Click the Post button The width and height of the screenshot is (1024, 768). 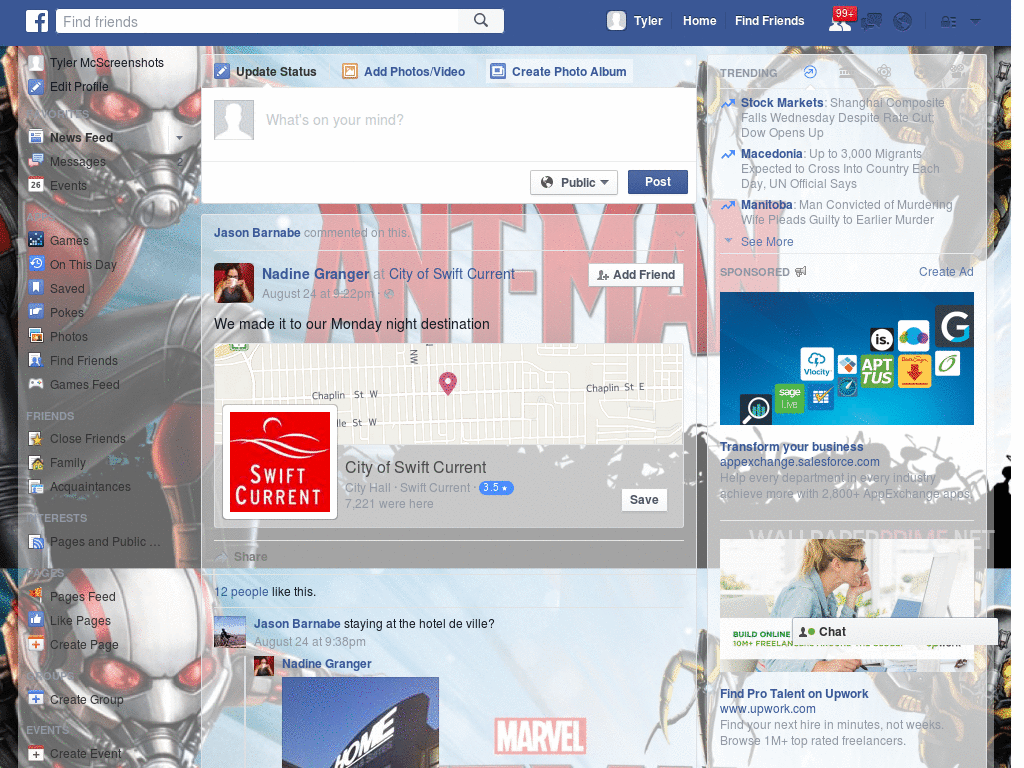(x=658, y=182)
